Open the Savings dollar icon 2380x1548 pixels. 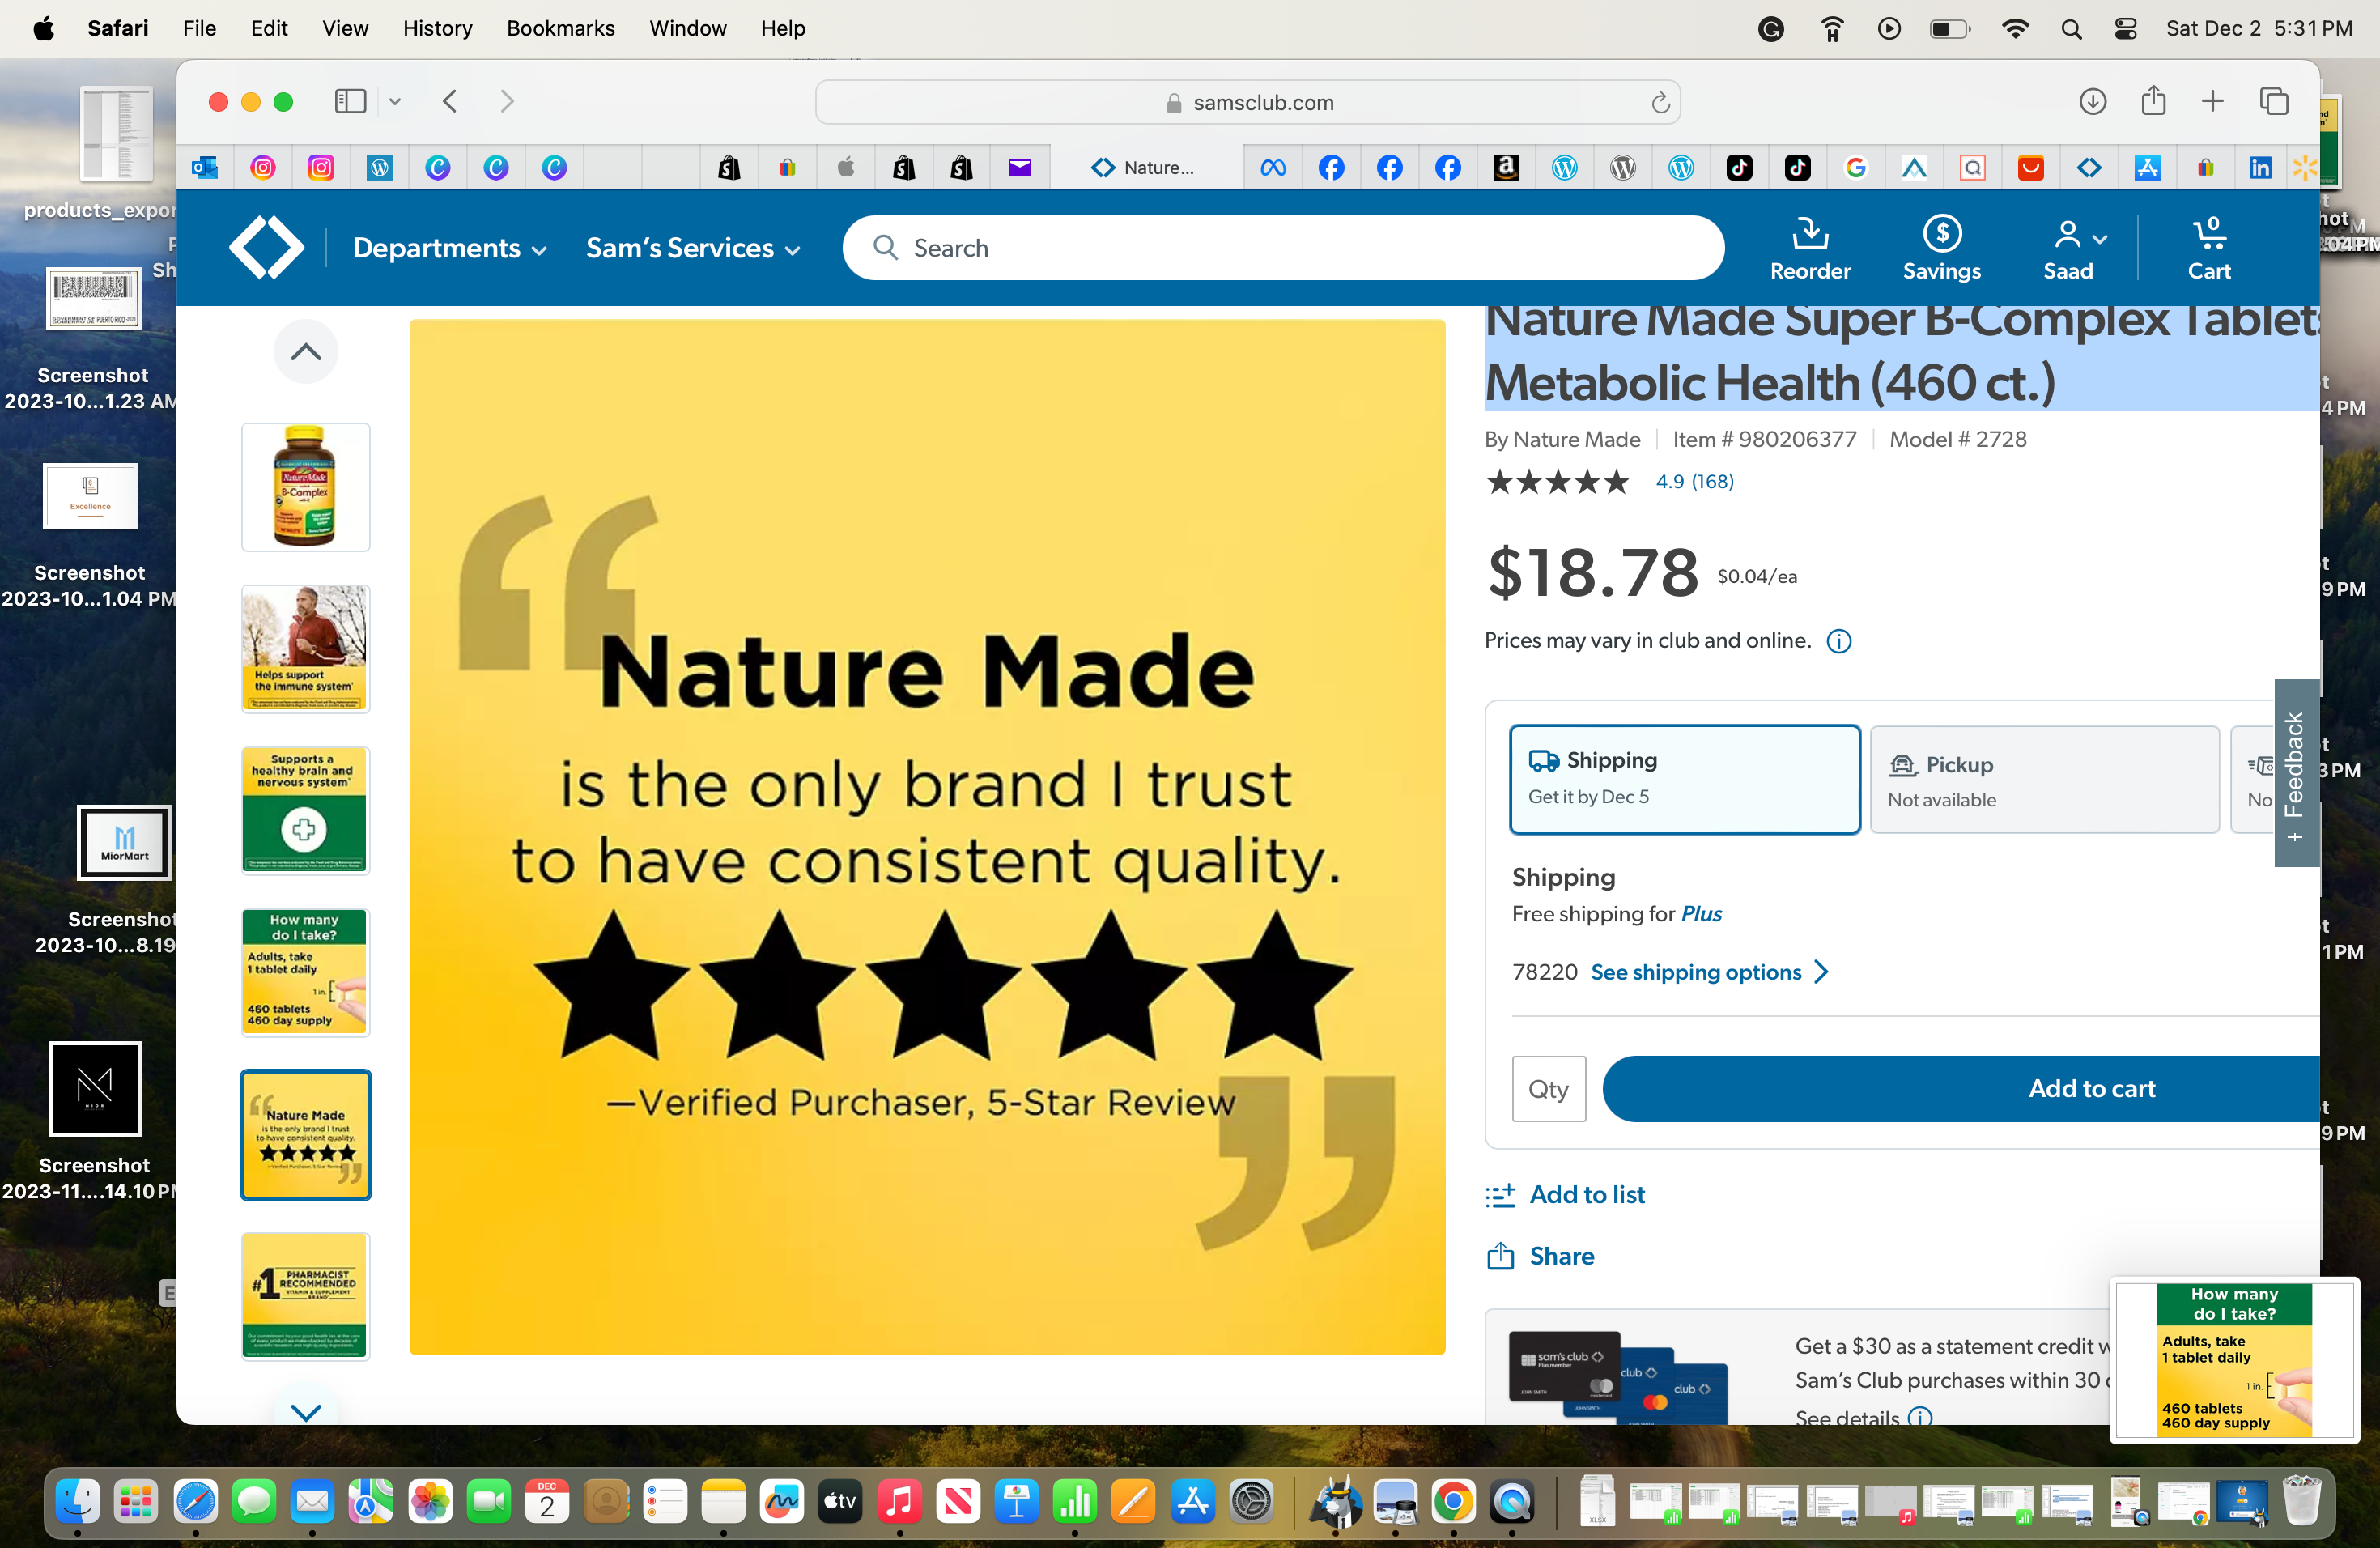tap(1941, 233)
